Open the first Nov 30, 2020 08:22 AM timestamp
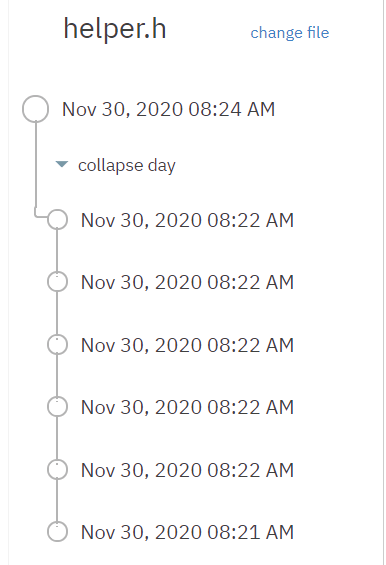Image resolution: width=386 pixels, height=565 pixels. click(x=187, y=220)
